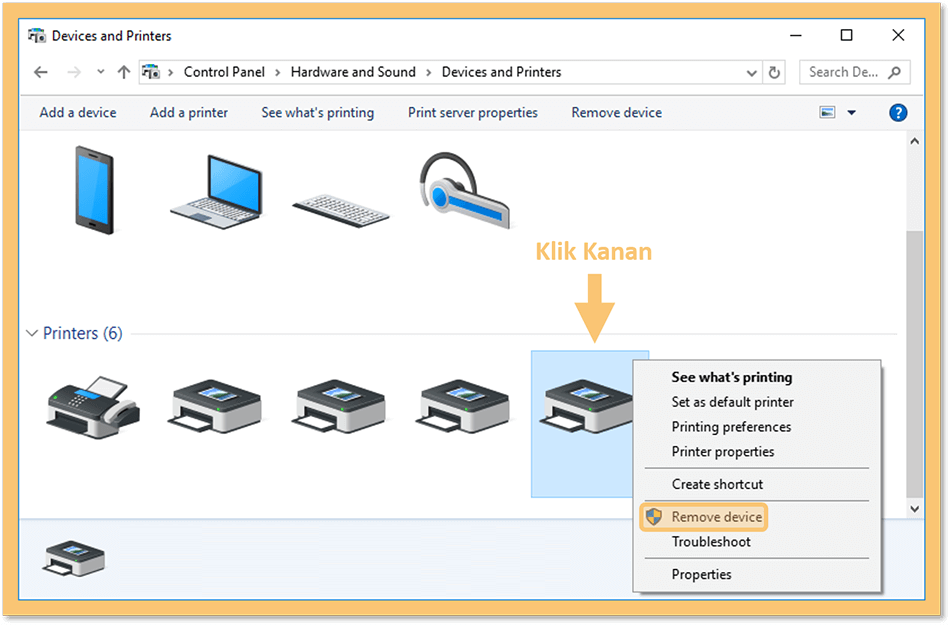Select the keyboard device icon
The height and width of the screenshot is (625, 950).
[340, 210]
